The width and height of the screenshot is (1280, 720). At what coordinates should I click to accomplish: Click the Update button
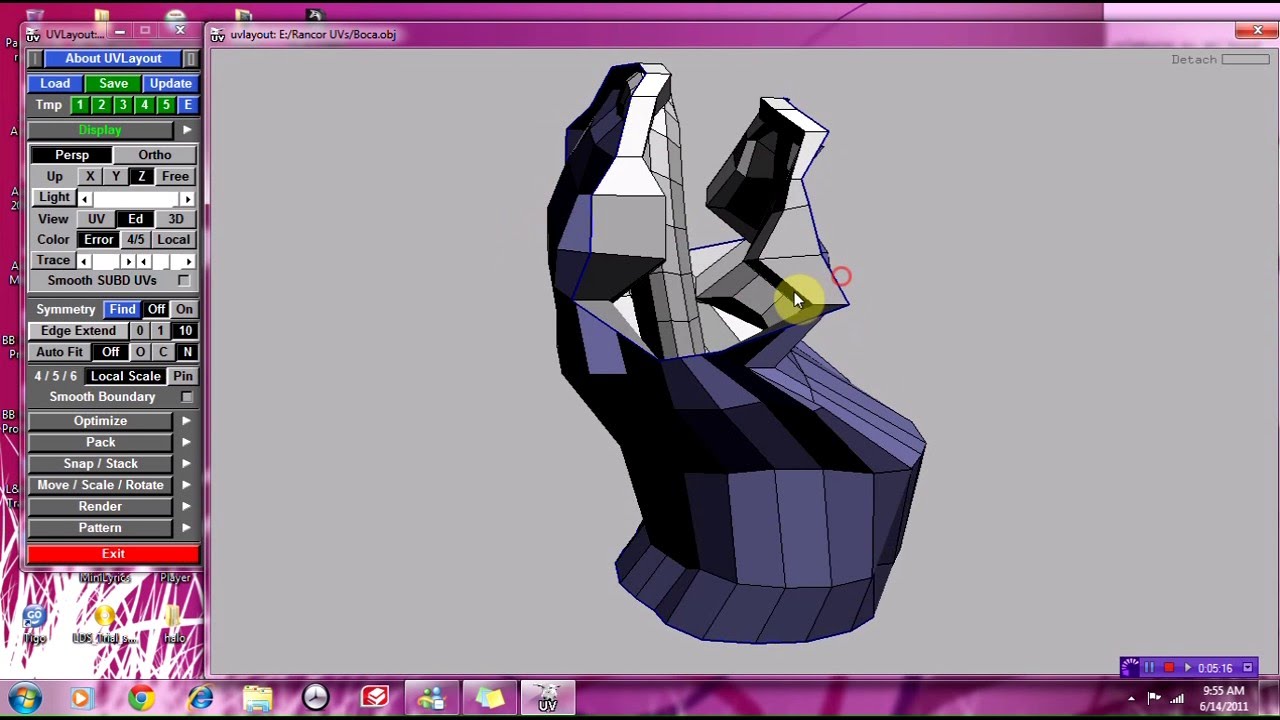pyautogui.click(x=170, y=83)
